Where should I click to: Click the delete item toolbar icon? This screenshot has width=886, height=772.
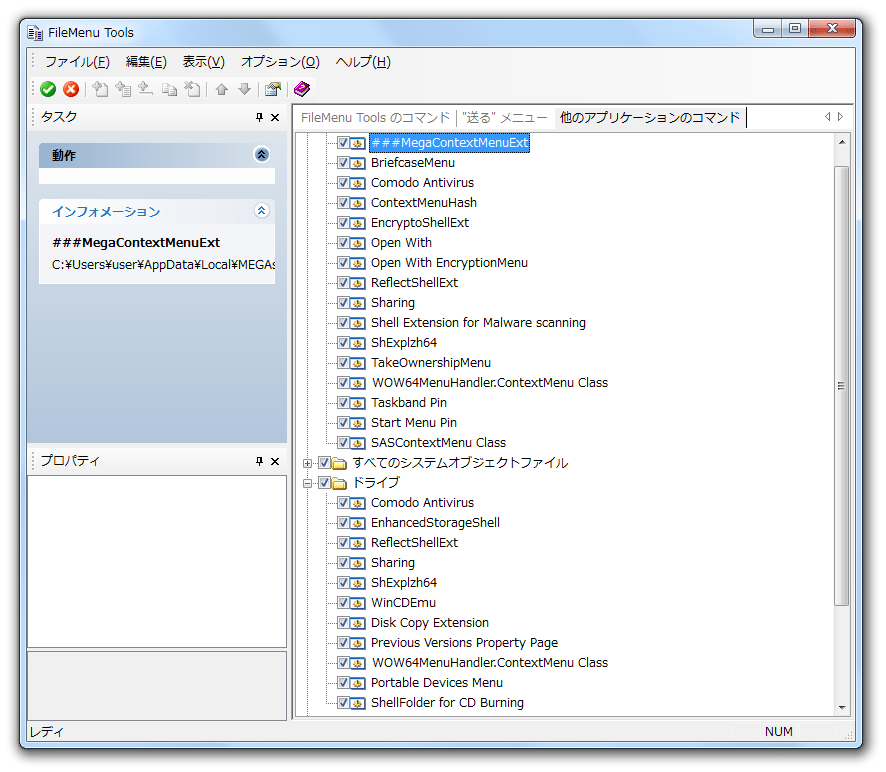[x=193, y=89]
